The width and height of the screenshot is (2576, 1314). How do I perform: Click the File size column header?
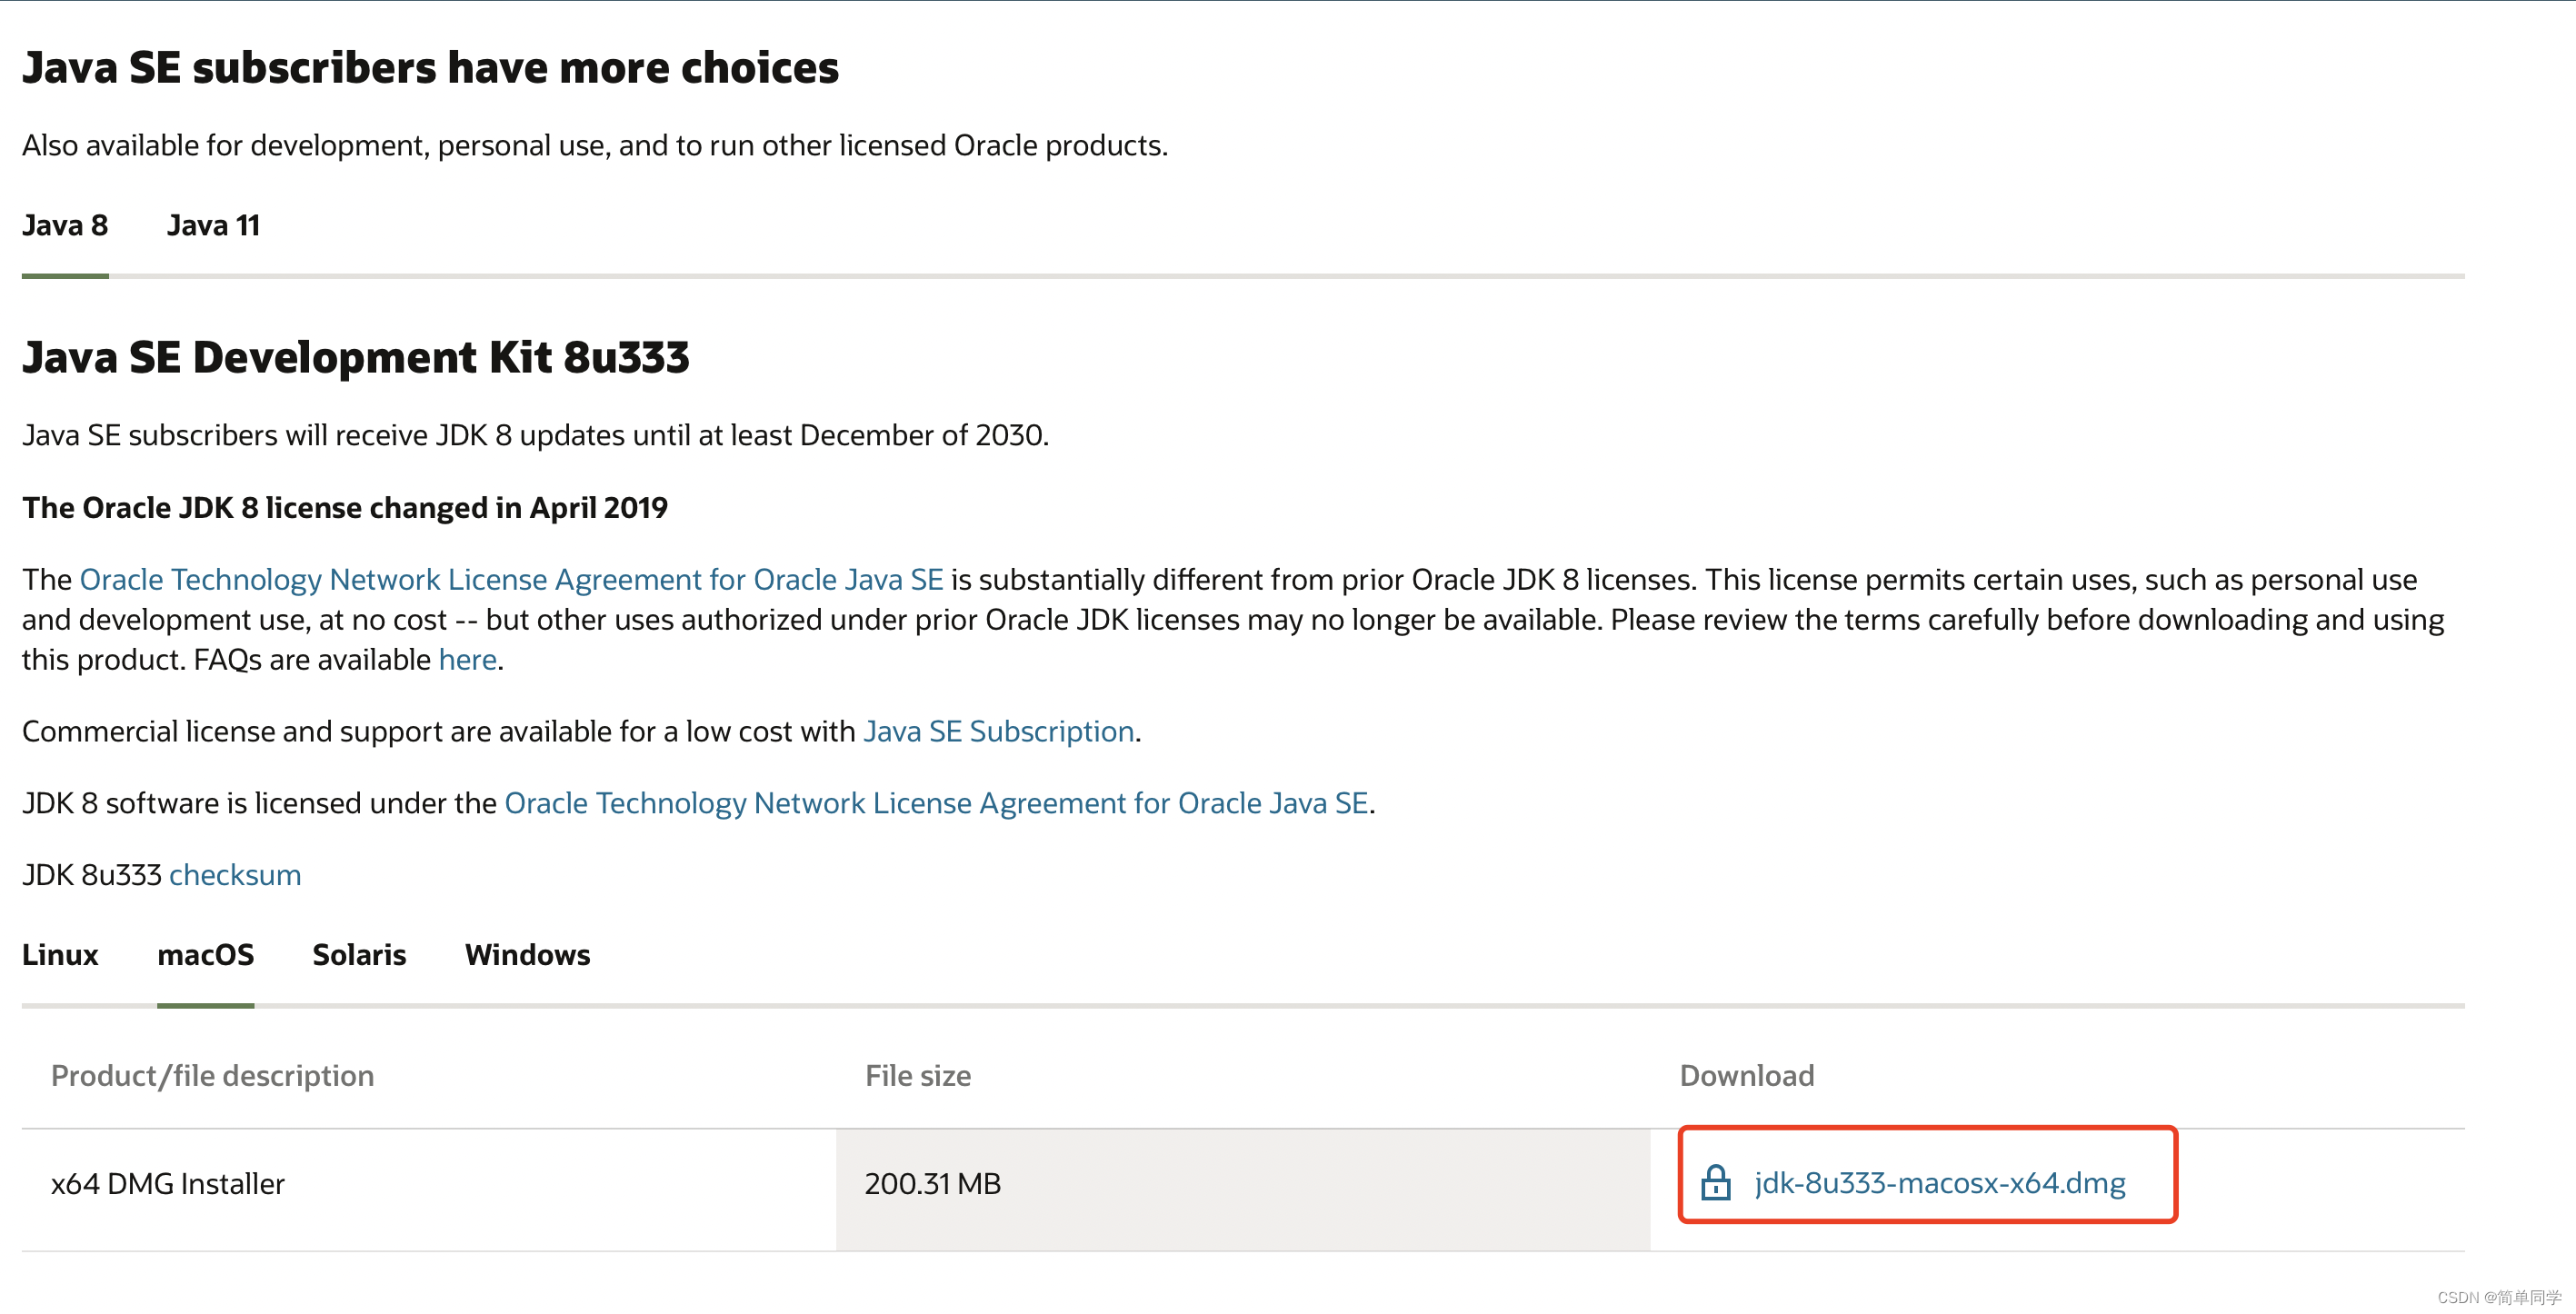pos(917,1075)
